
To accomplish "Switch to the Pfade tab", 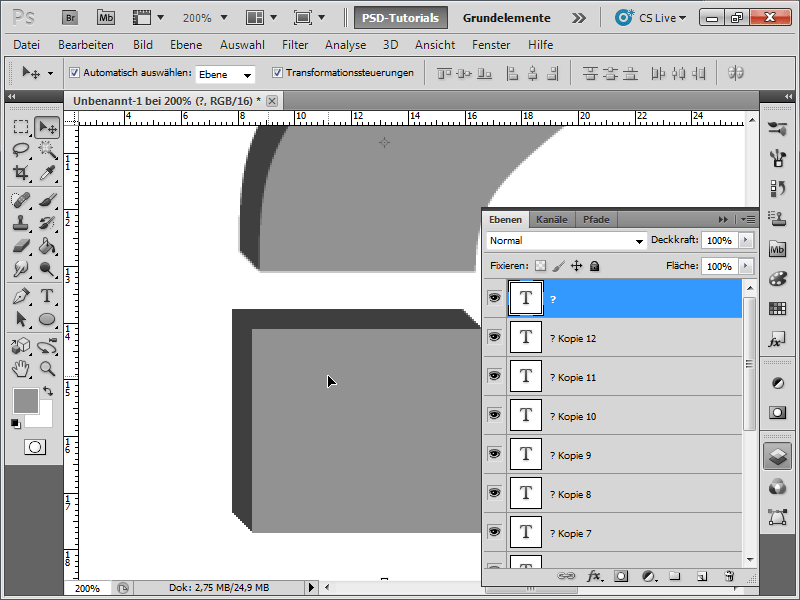I will (x=596, y=219).
